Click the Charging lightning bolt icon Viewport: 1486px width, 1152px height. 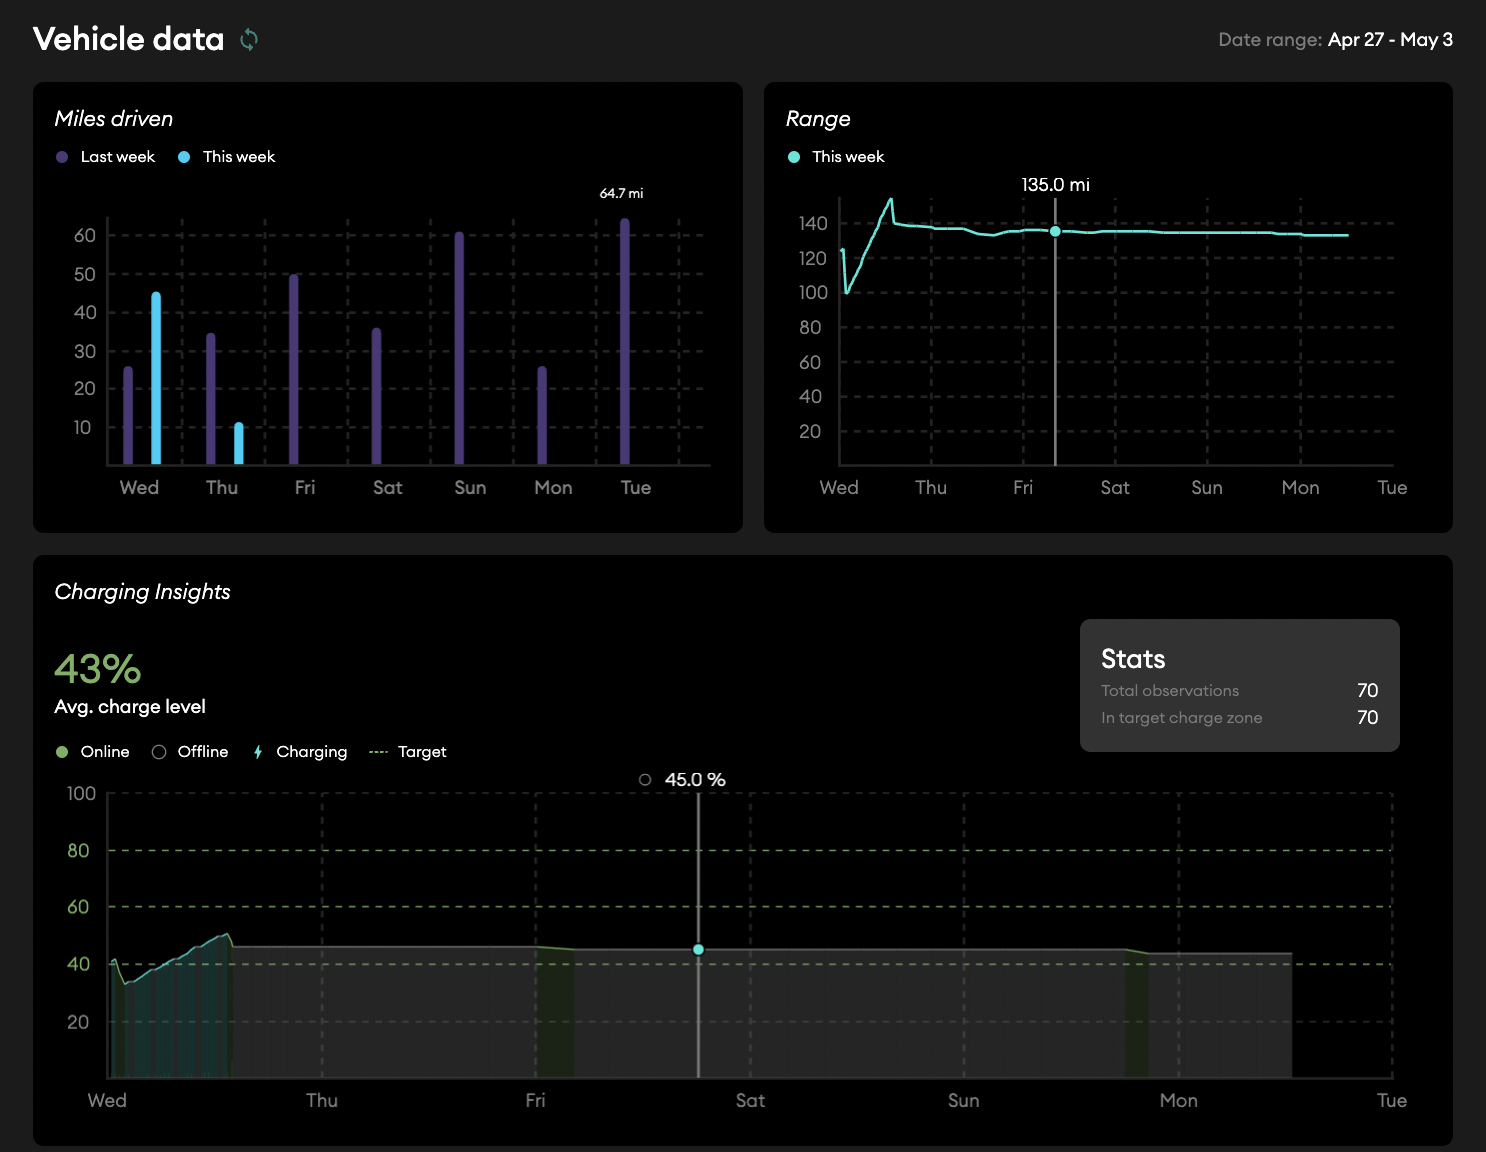258,752
